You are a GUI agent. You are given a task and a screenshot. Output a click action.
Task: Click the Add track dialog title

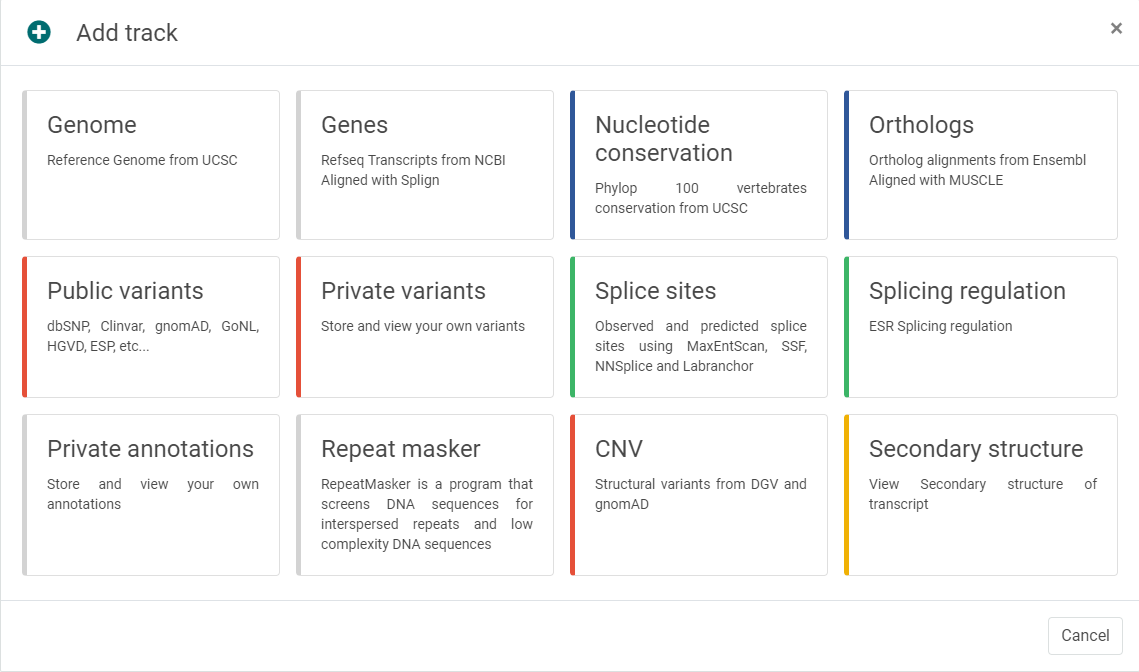coord(127,33)
